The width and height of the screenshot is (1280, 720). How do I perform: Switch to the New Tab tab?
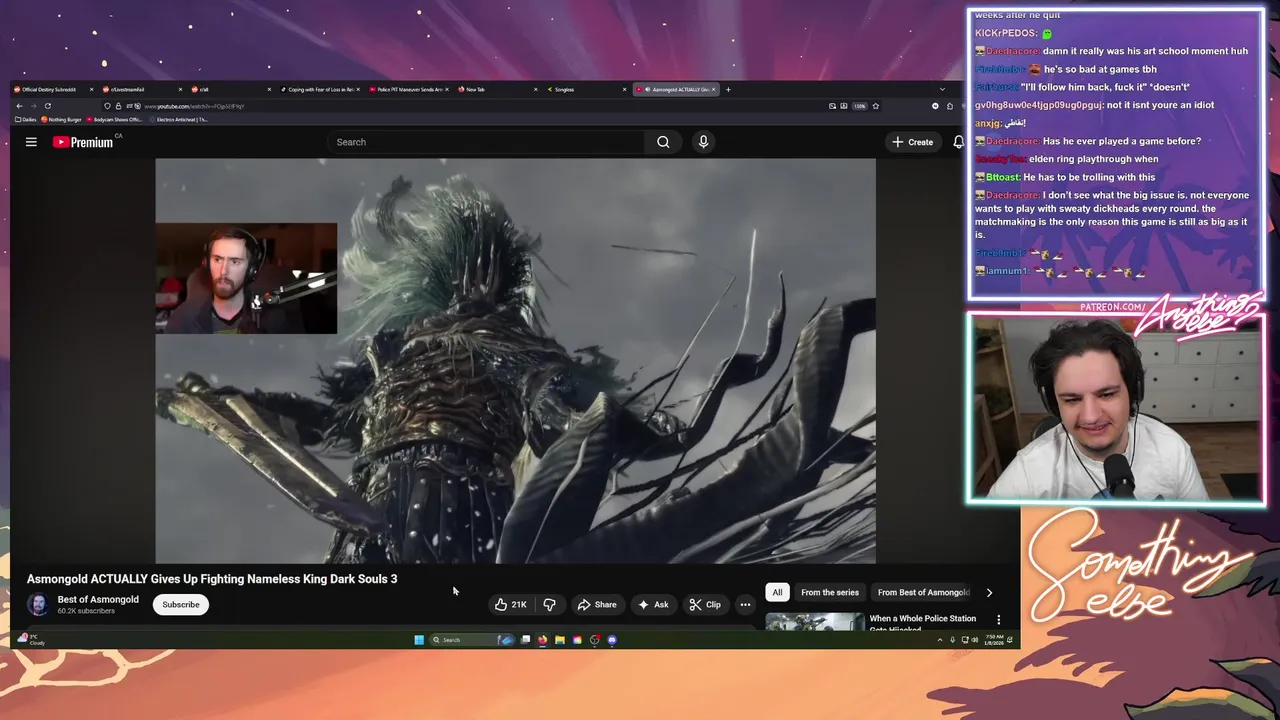coord(497,89)
